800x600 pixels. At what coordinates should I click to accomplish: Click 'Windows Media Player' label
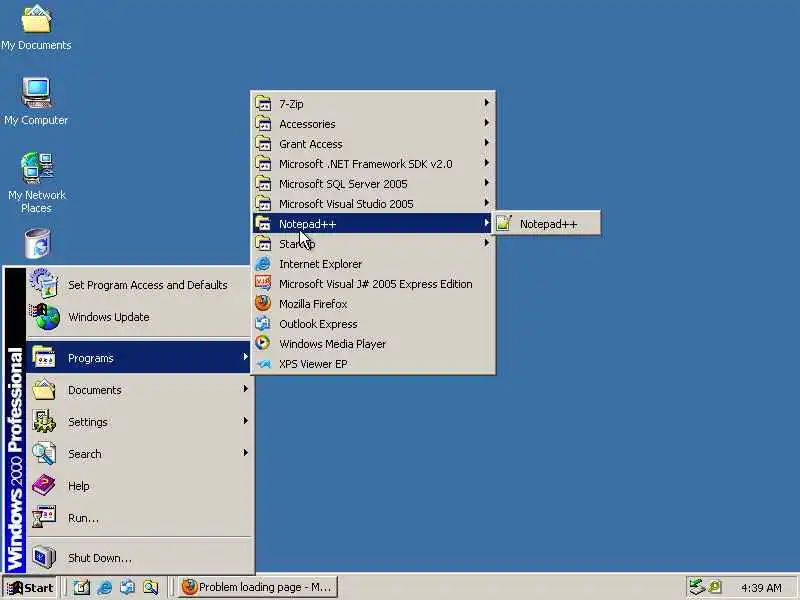pyautogui.click(x=332, y=344)
